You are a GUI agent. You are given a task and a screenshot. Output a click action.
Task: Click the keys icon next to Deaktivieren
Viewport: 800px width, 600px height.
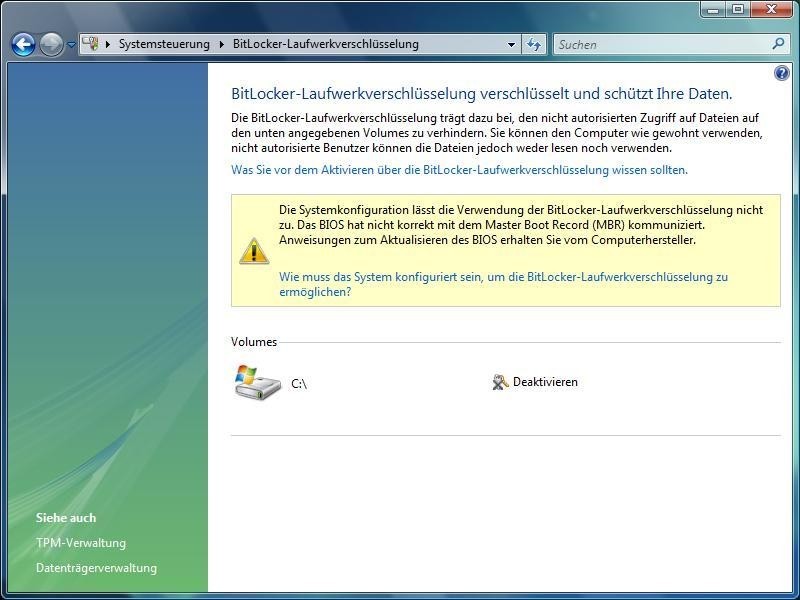(502, 381)
